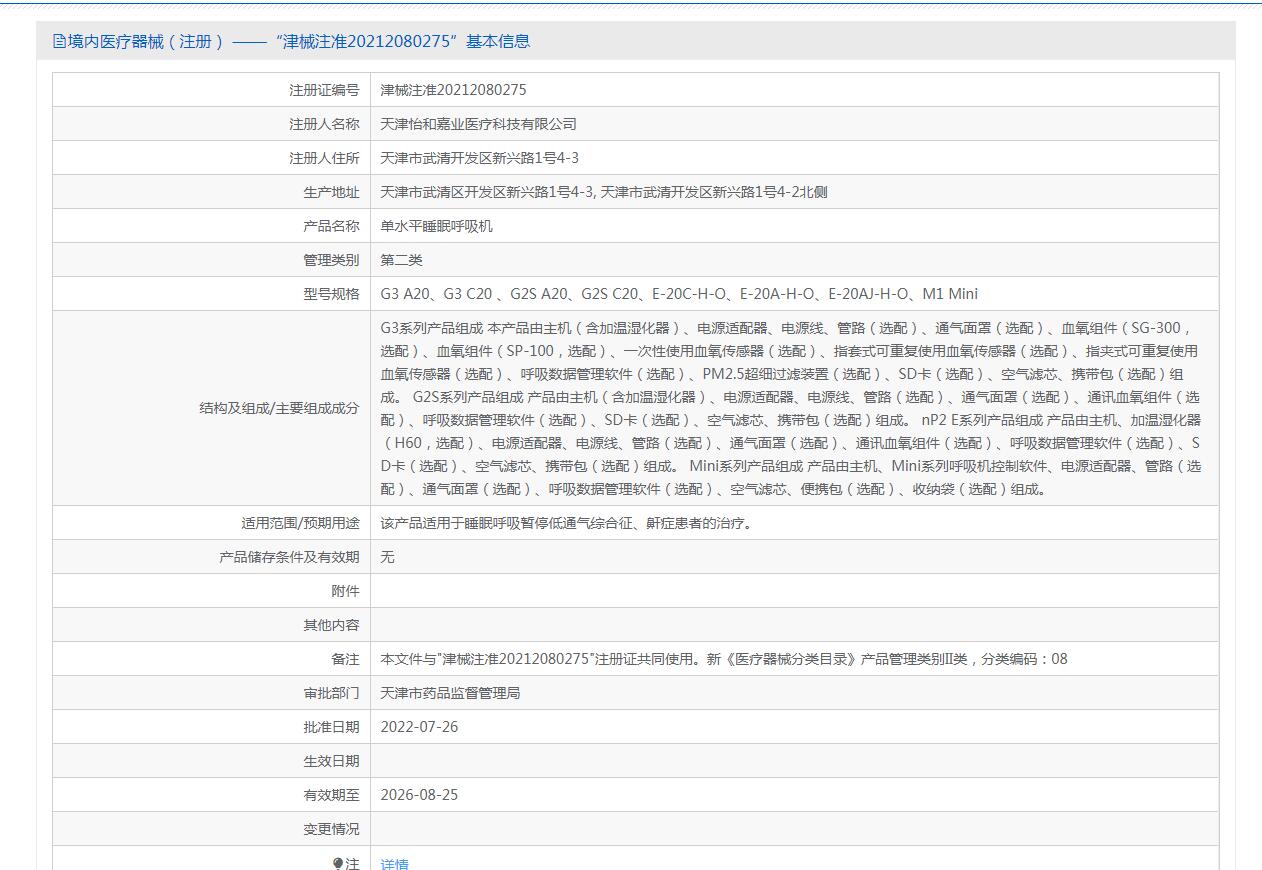Click the management category value 第二类
Image resolution: width=1262 pixels, height=870 pixels.
(x=402, y=260)
